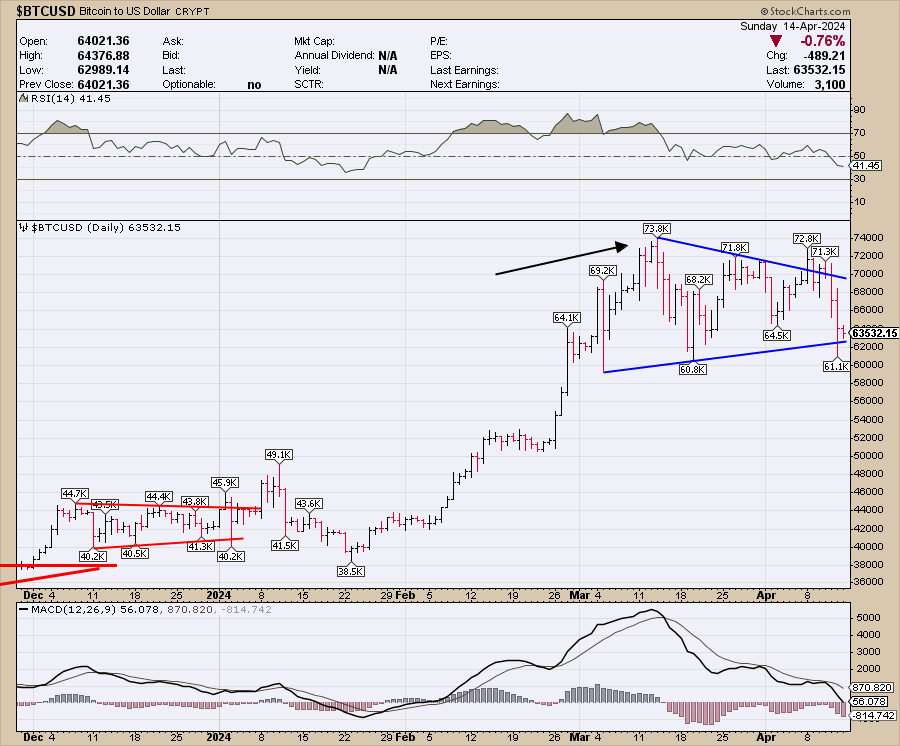Click the 44.4K price label
The image size is (900, 746).
[158, 496]
